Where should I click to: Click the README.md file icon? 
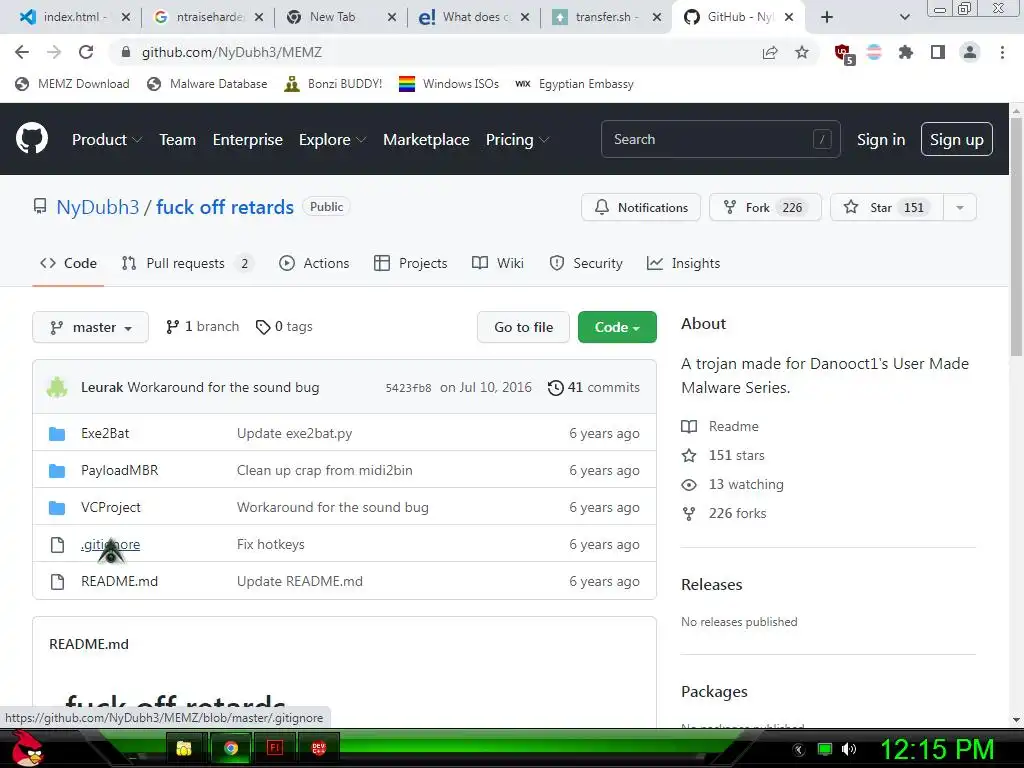click(x=57, y=581)
